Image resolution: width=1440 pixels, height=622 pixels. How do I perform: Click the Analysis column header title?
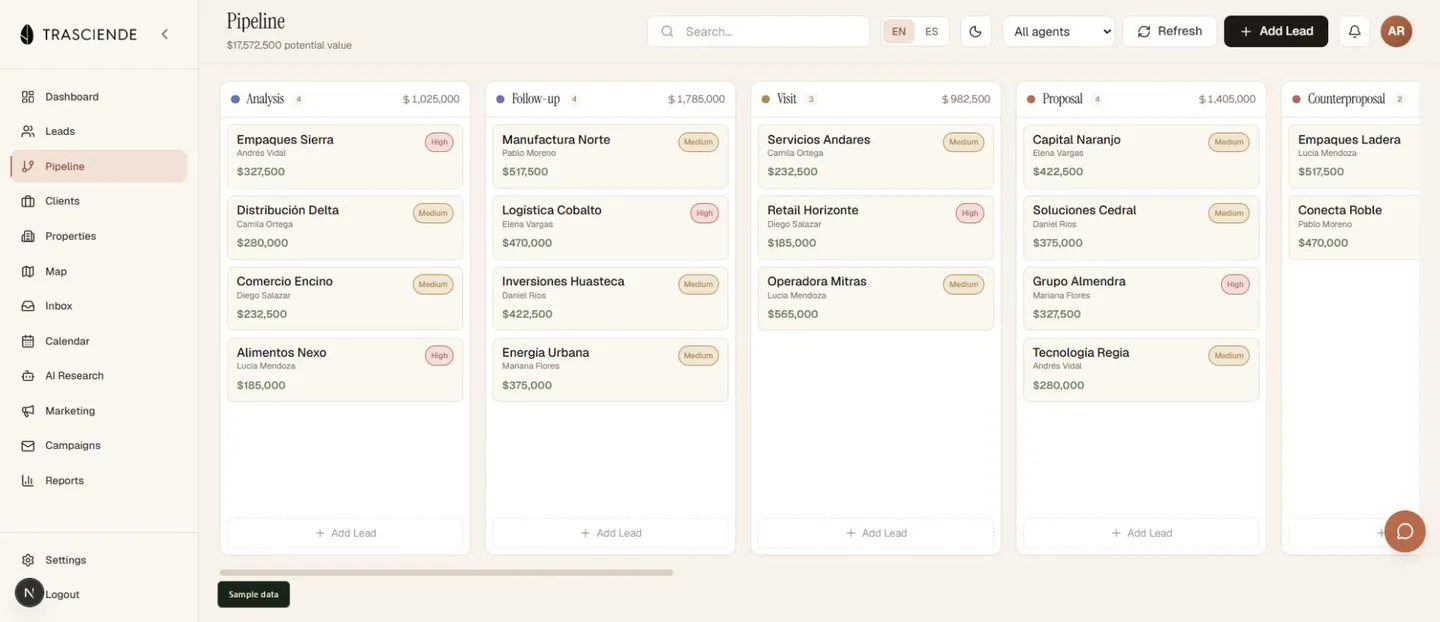pyautogui.click(x=265, y=99)
